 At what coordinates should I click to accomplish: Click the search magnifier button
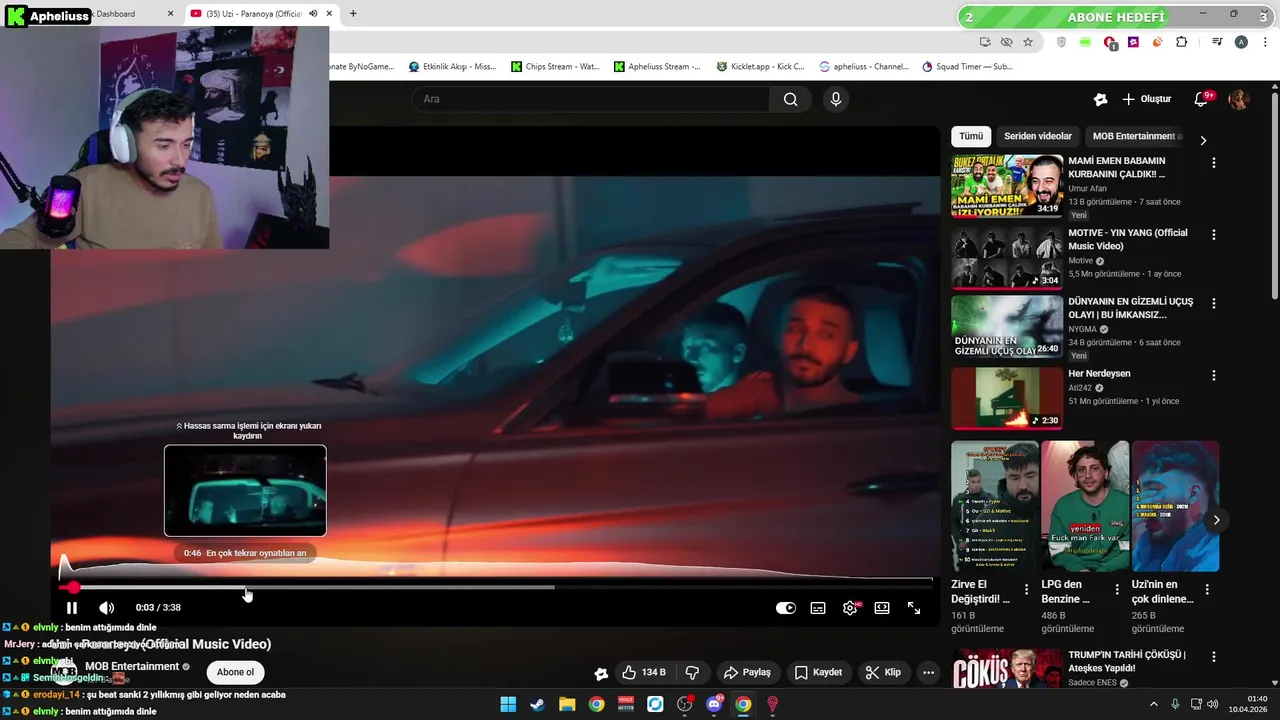click(x=791, y=99)
